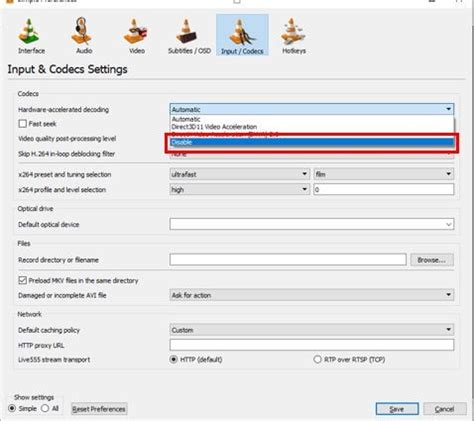
Task: Open the Hotkeys preferences cone icon
Action: click(x=294, y=36)
